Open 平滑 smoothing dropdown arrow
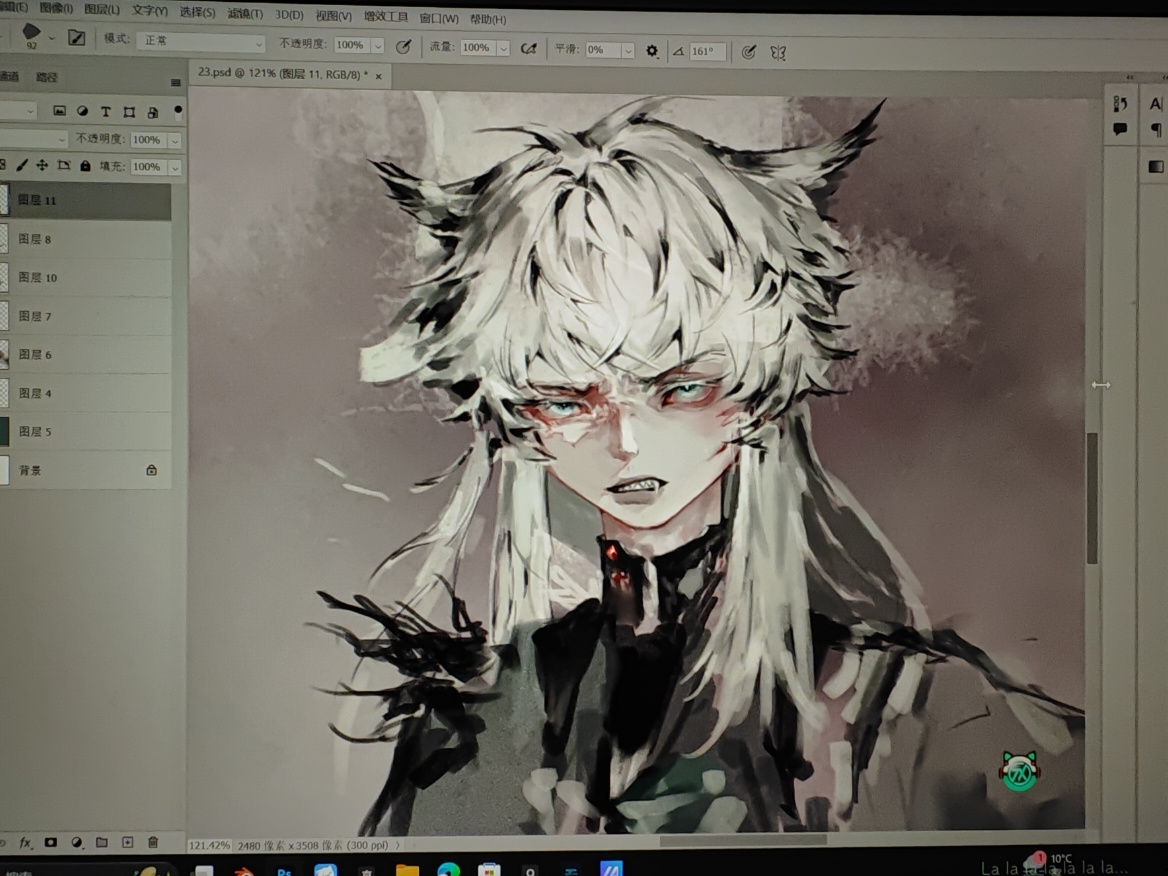Screen dimensions: 1168x876 [628, 51]
